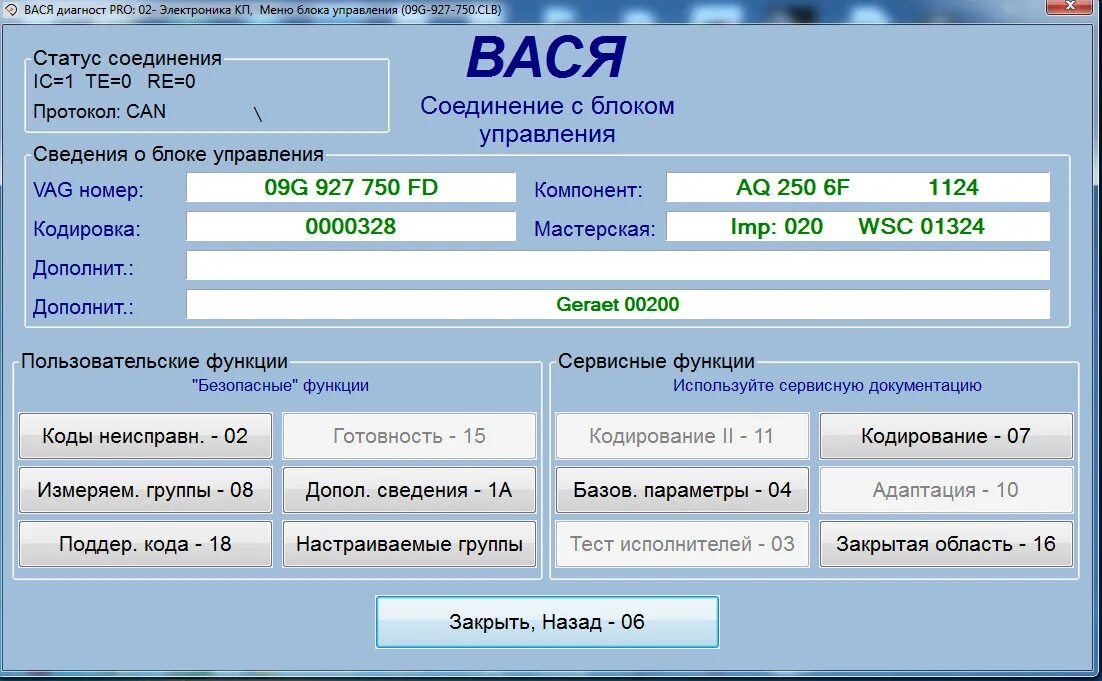Screen dimensions: 1102x681
Task: Click the 'Статус соединения' group title
Action: pos(127,58)
